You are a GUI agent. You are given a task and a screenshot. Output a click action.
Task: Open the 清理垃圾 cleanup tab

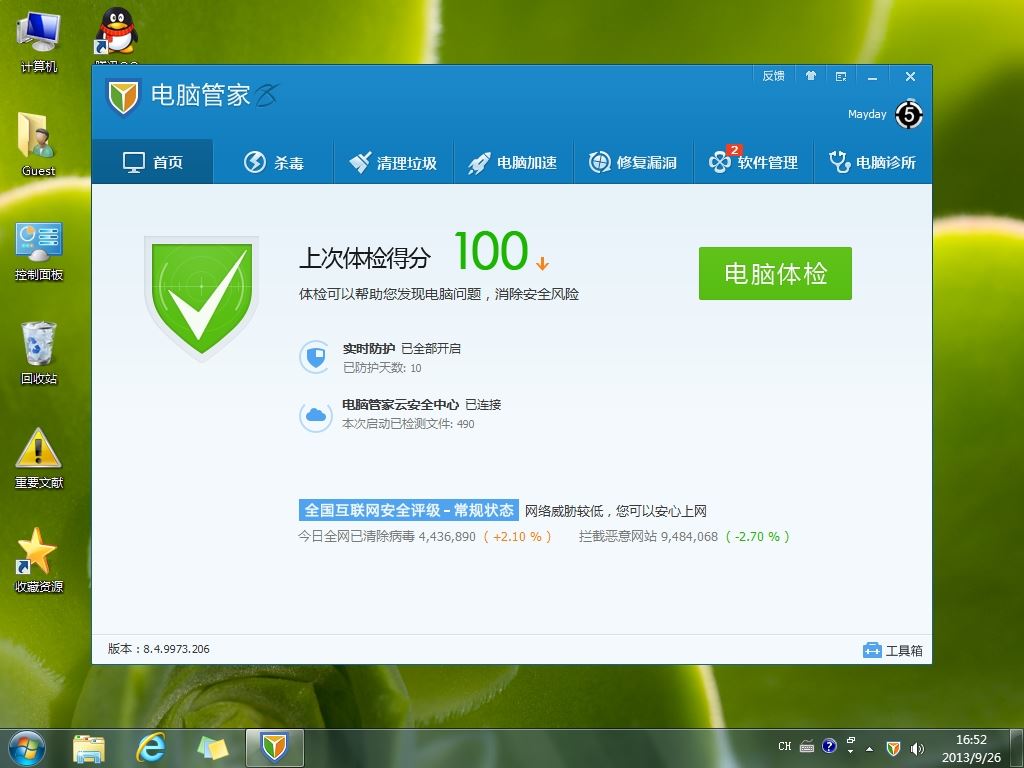(393, 162)
